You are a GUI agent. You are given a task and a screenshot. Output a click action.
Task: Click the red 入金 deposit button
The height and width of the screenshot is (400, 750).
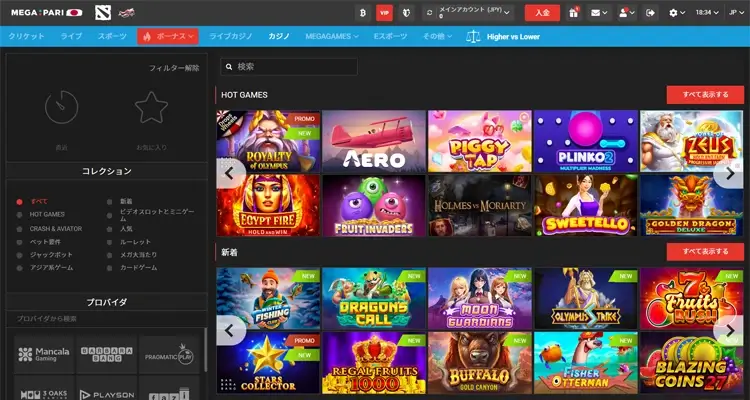coord(542,13)
